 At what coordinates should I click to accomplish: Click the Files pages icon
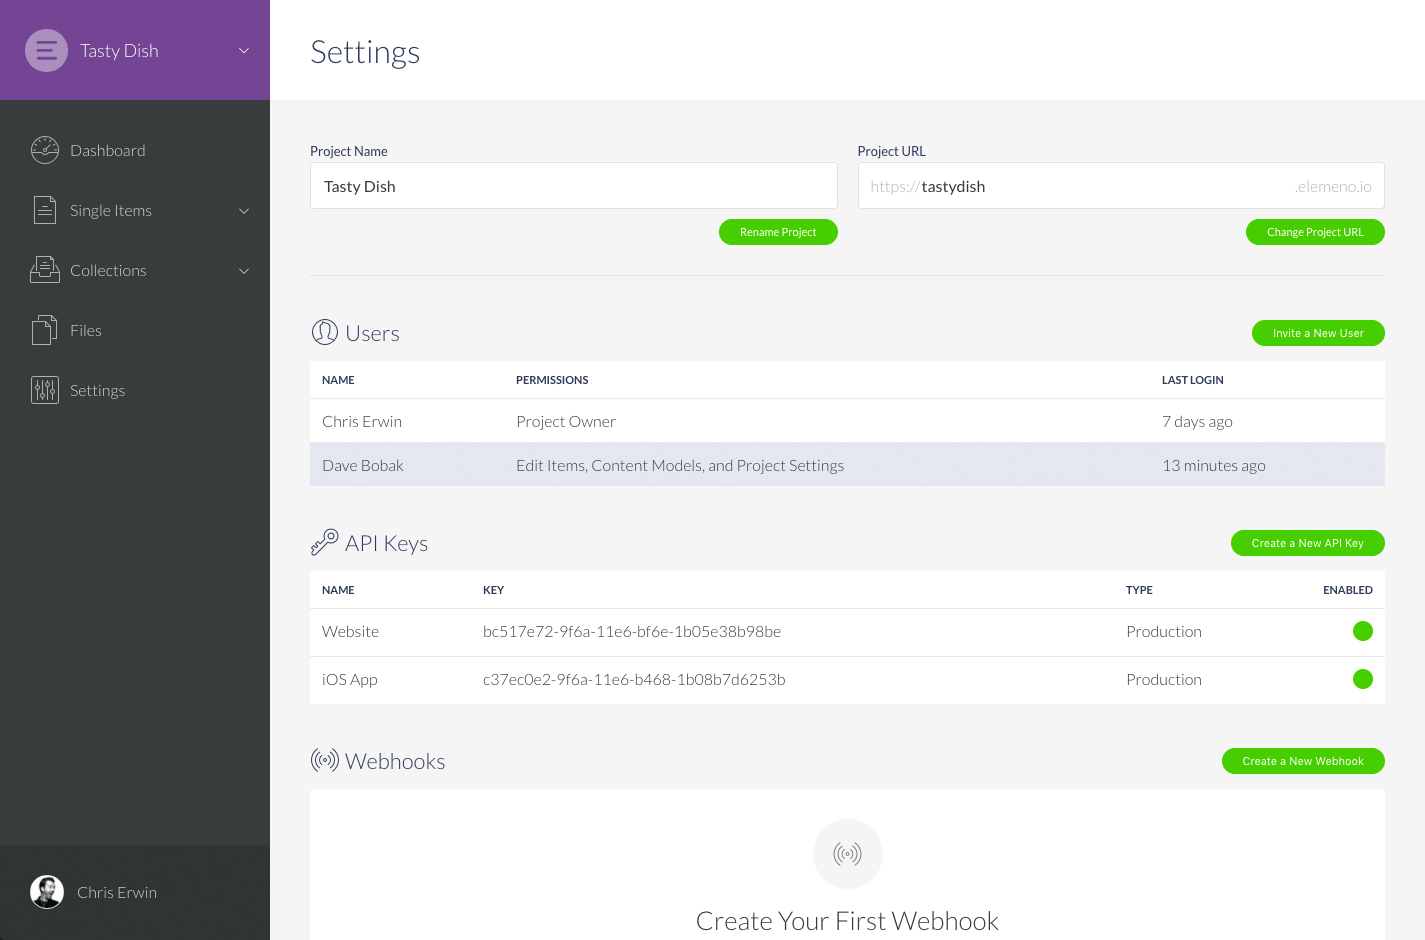45,330
